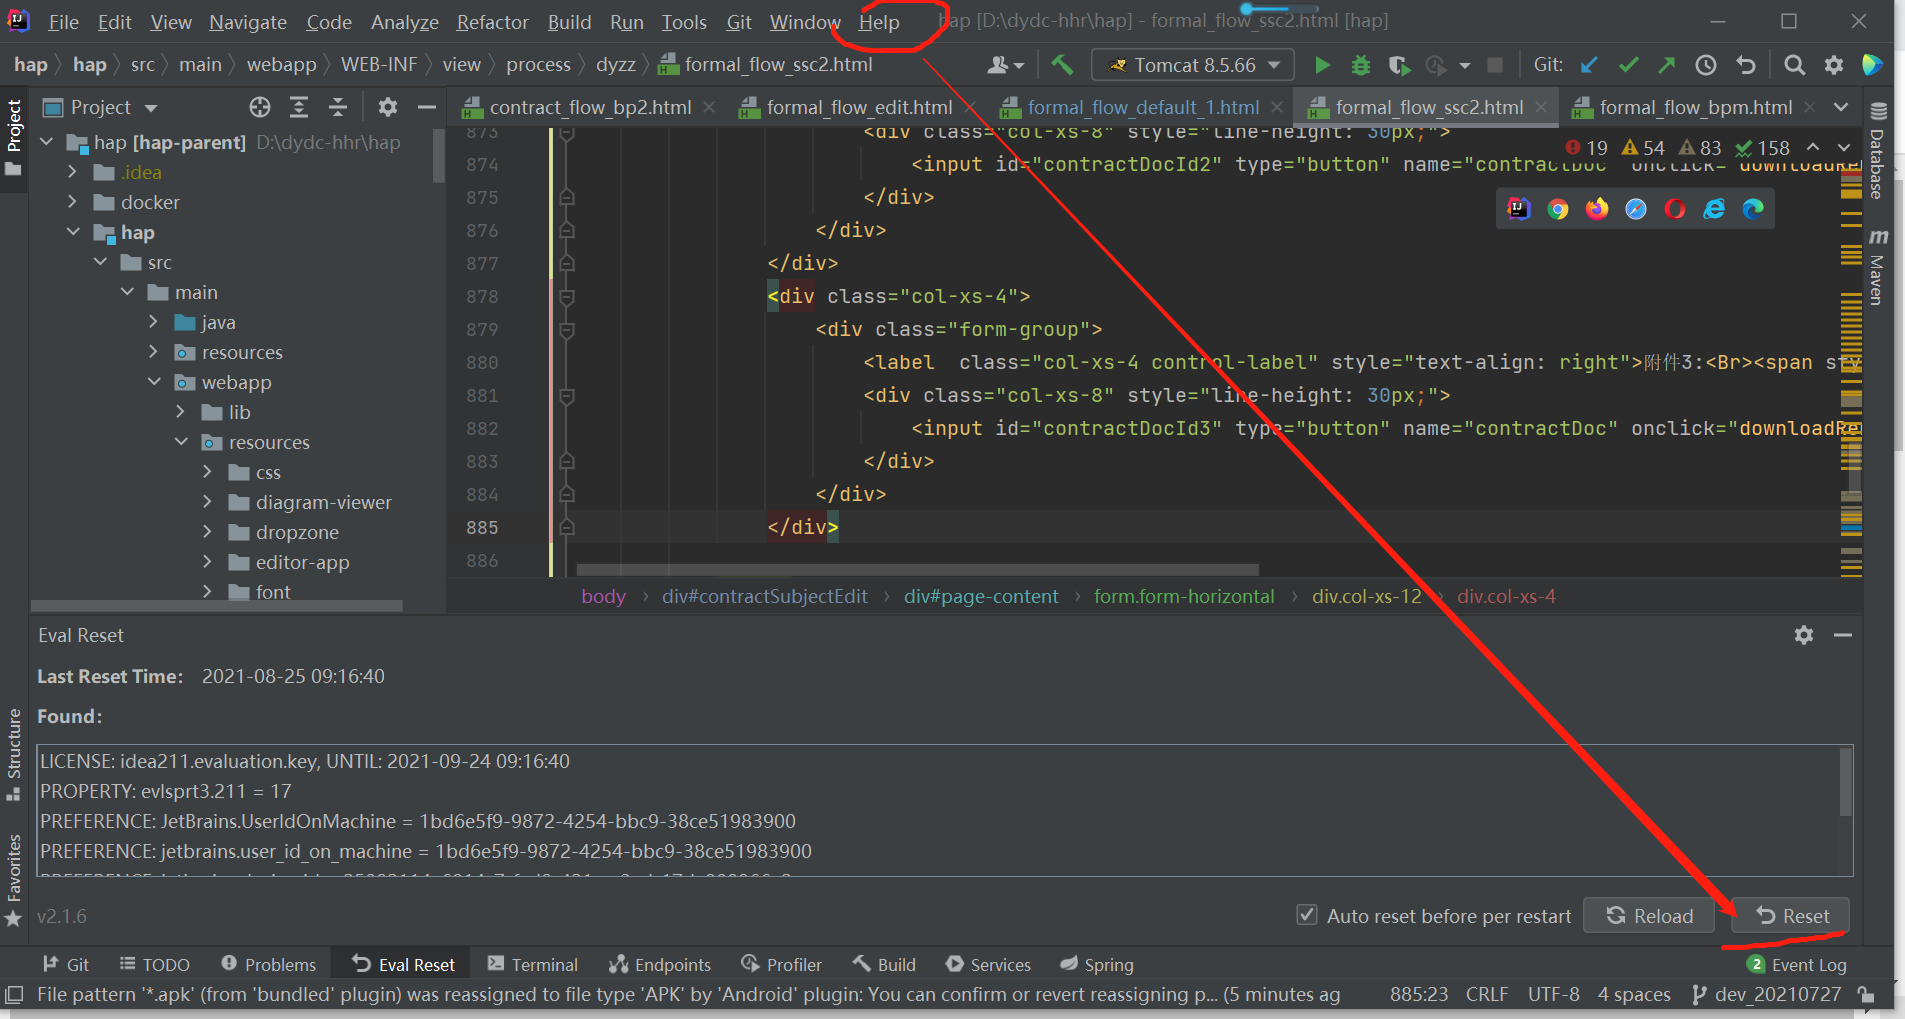The width and height of the screenshot is (1905, 1019).
Task: Preview page in Chrome browser icon
Action: [1558, 209]
